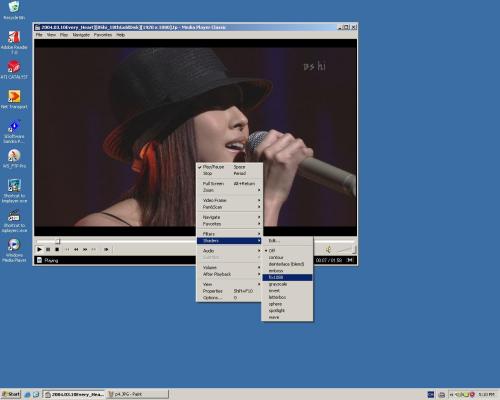Viewport: 500px width, 400px height.
Task: Click the Pause button in player toolbar
Action: point(48,249)
